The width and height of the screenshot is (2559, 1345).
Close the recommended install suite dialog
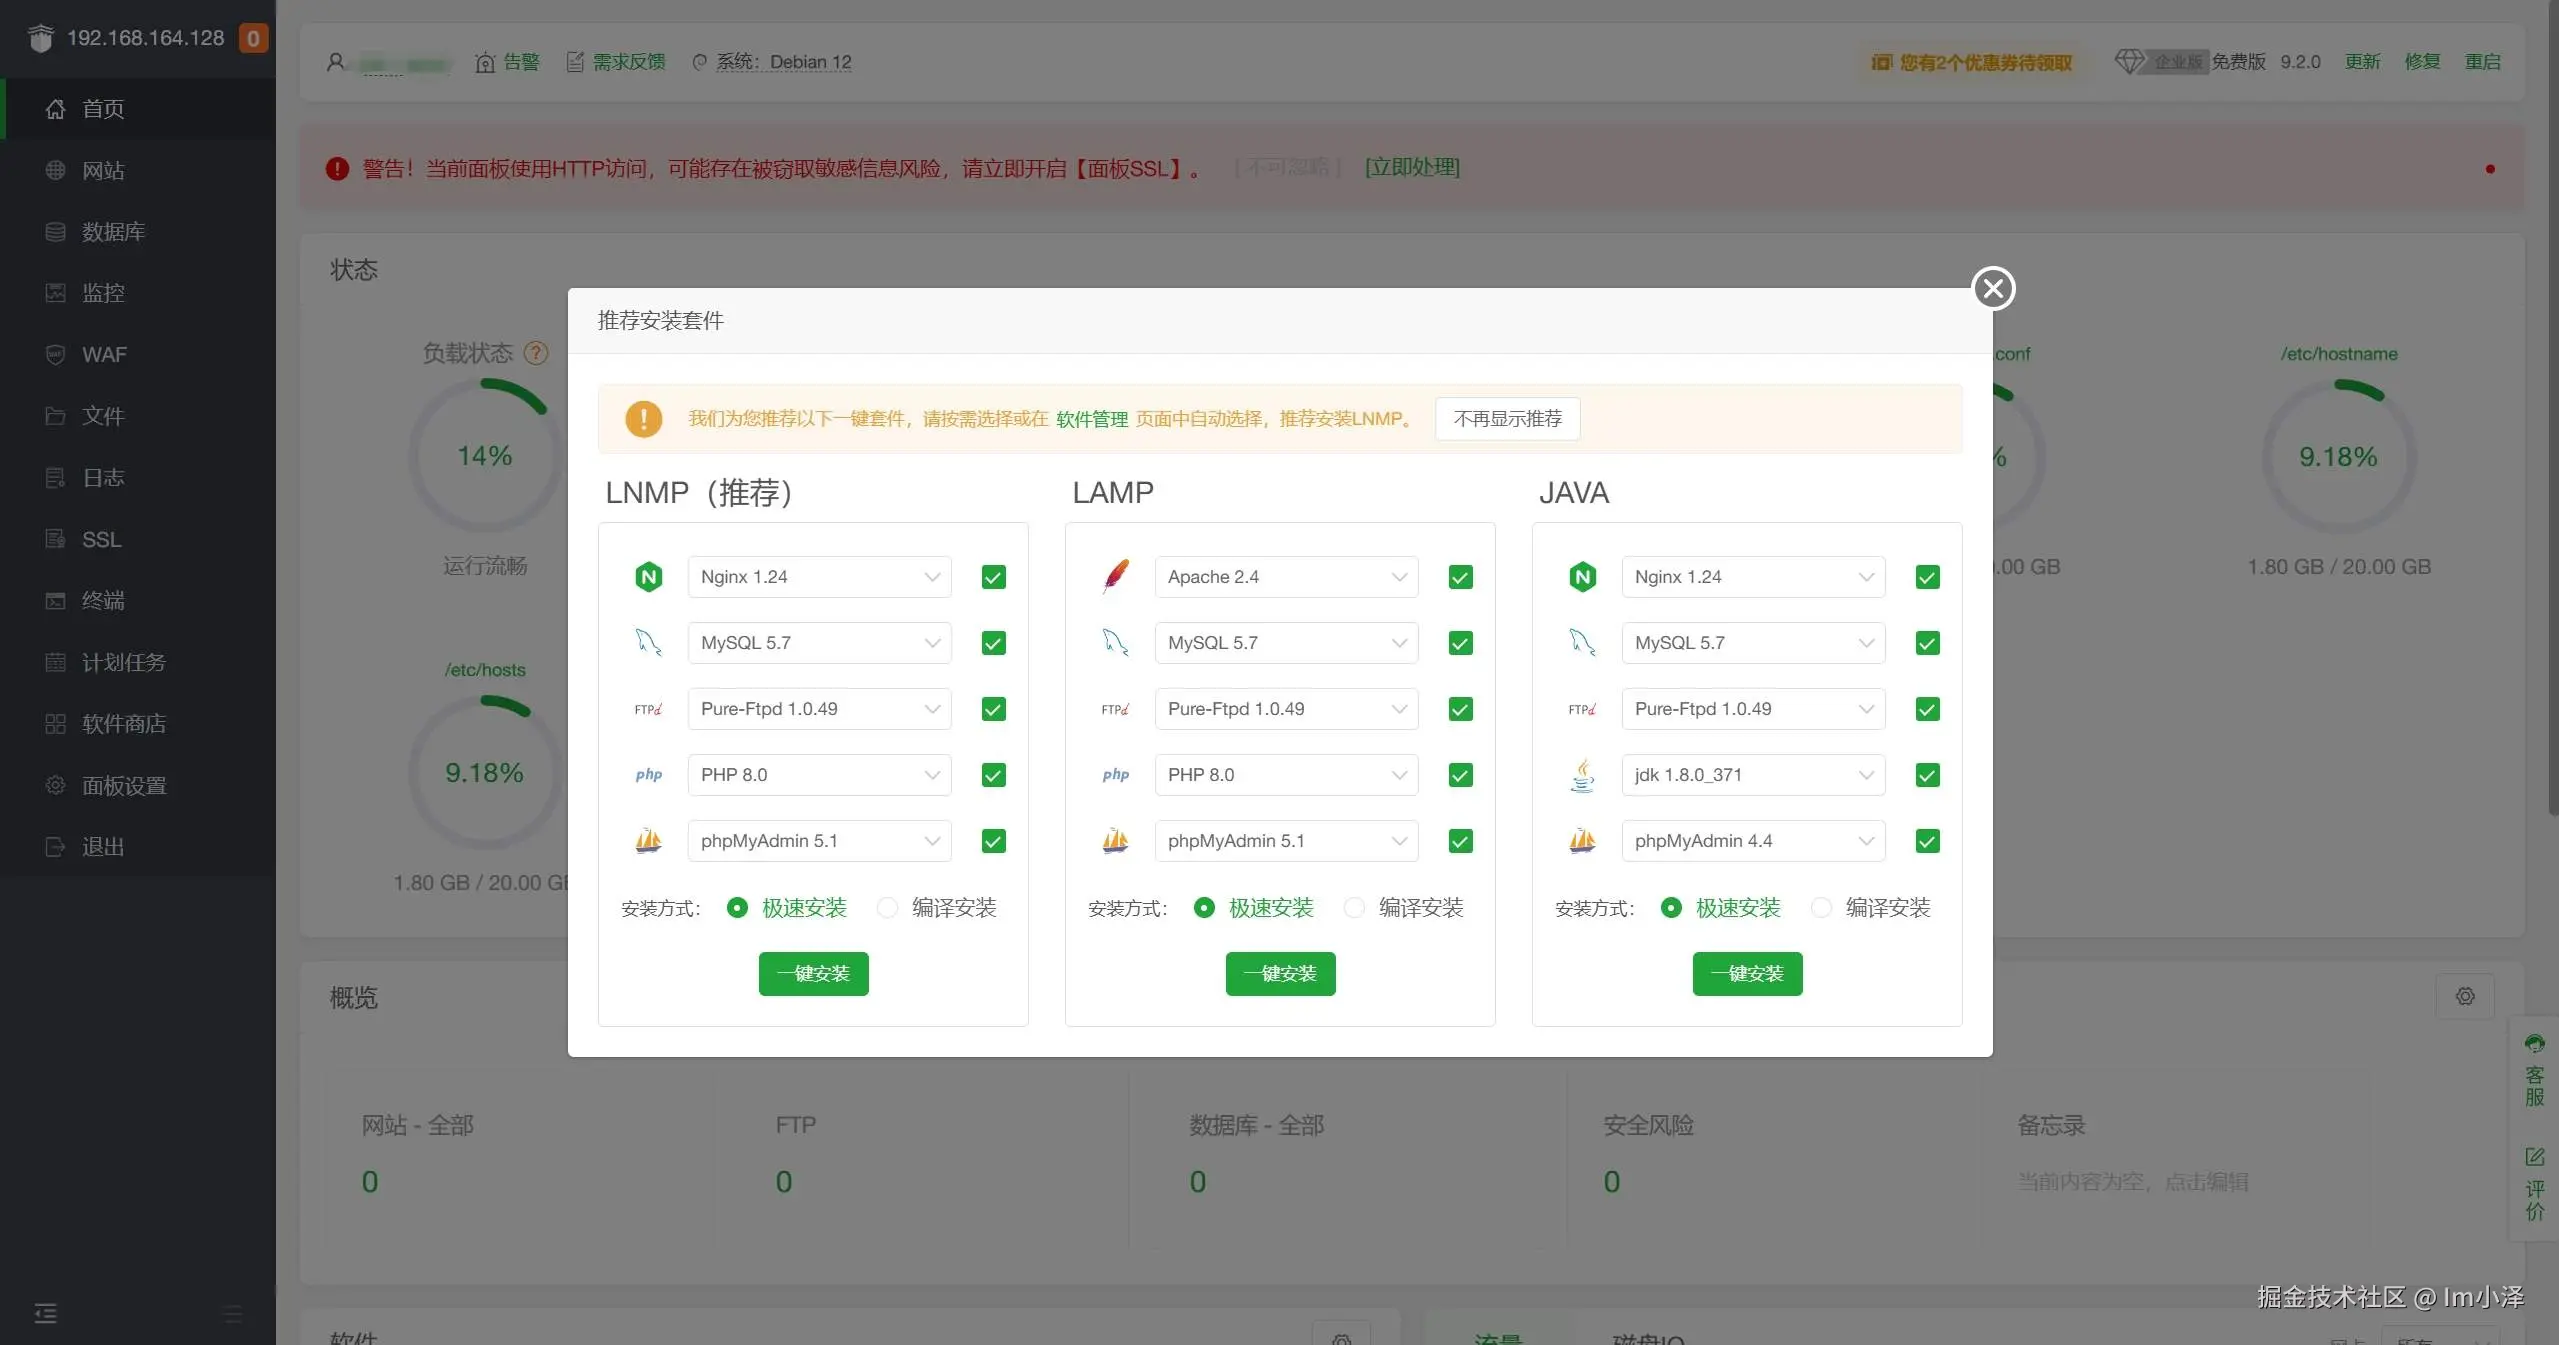(1993, 288)
